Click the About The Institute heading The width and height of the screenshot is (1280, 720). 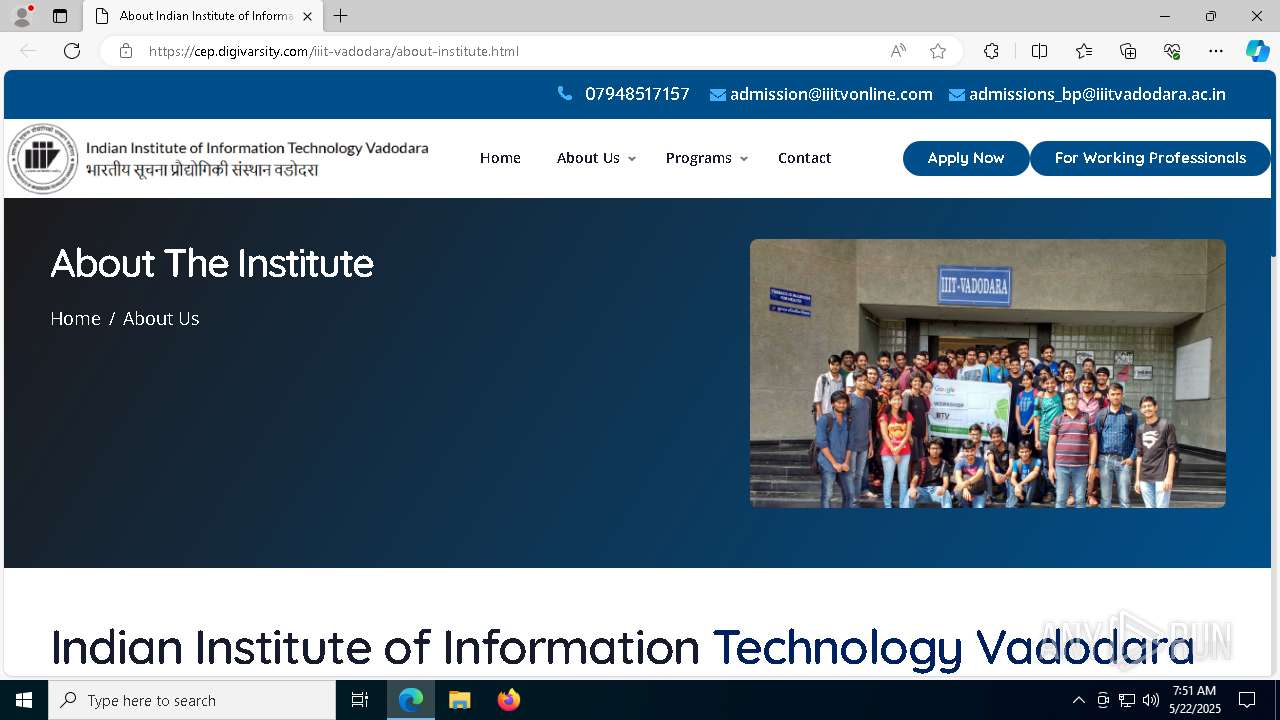(x=212, y=263)
